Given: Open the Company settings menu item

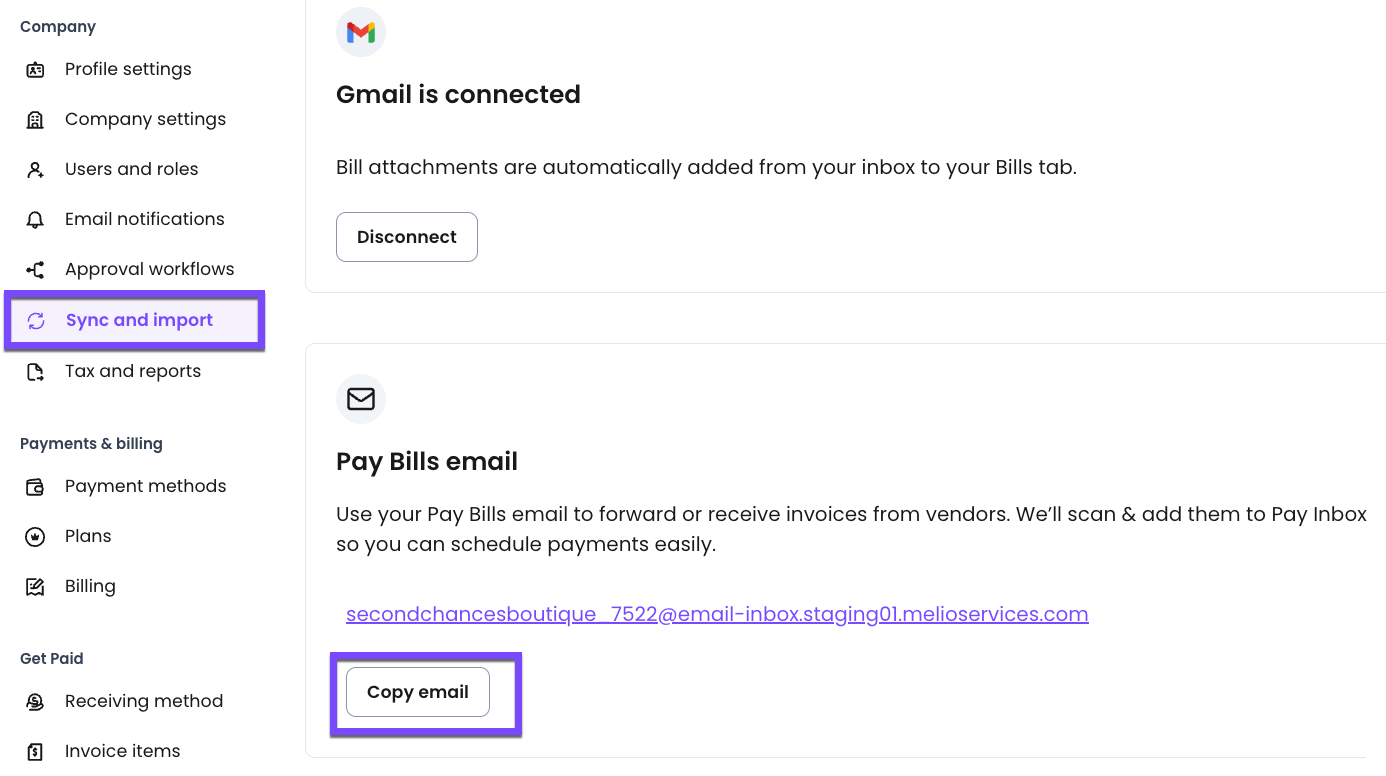Looking at the screenshot, I should pos(145,119).
